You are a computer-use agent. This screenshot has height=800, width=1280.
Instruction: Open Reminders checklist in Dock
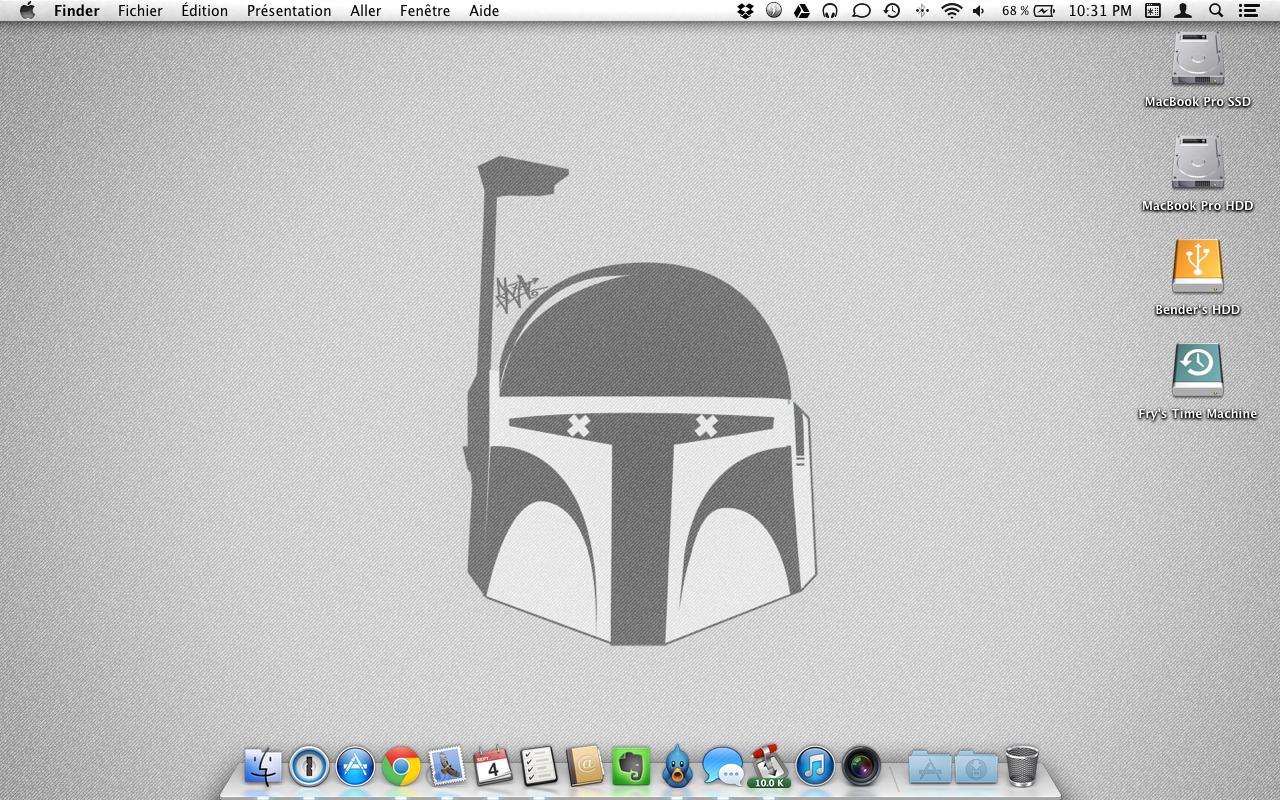pos(539,767)
